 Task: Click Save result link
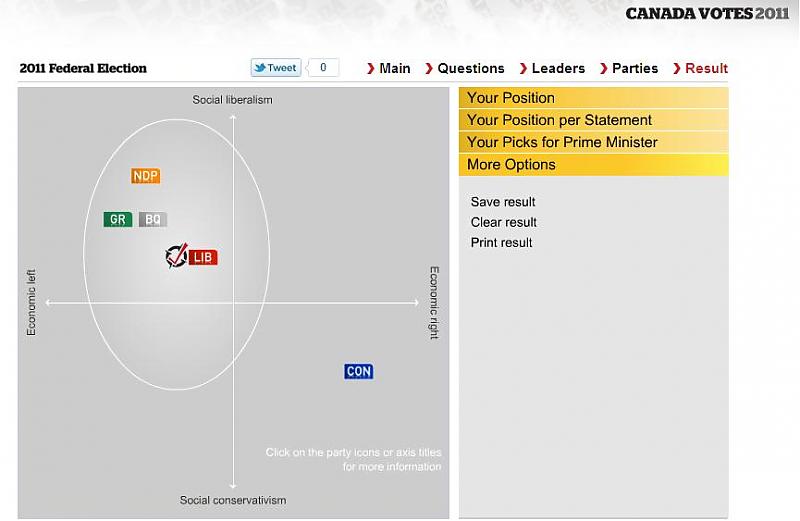coord(503,202)
